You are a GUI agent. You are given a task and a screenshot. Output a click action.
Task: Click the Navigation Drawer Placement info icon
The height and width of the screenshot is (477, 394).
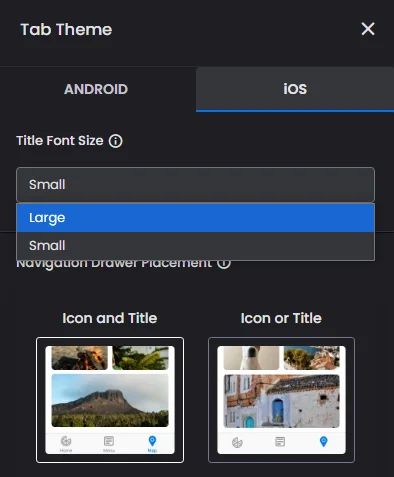[x=224, y=263]
